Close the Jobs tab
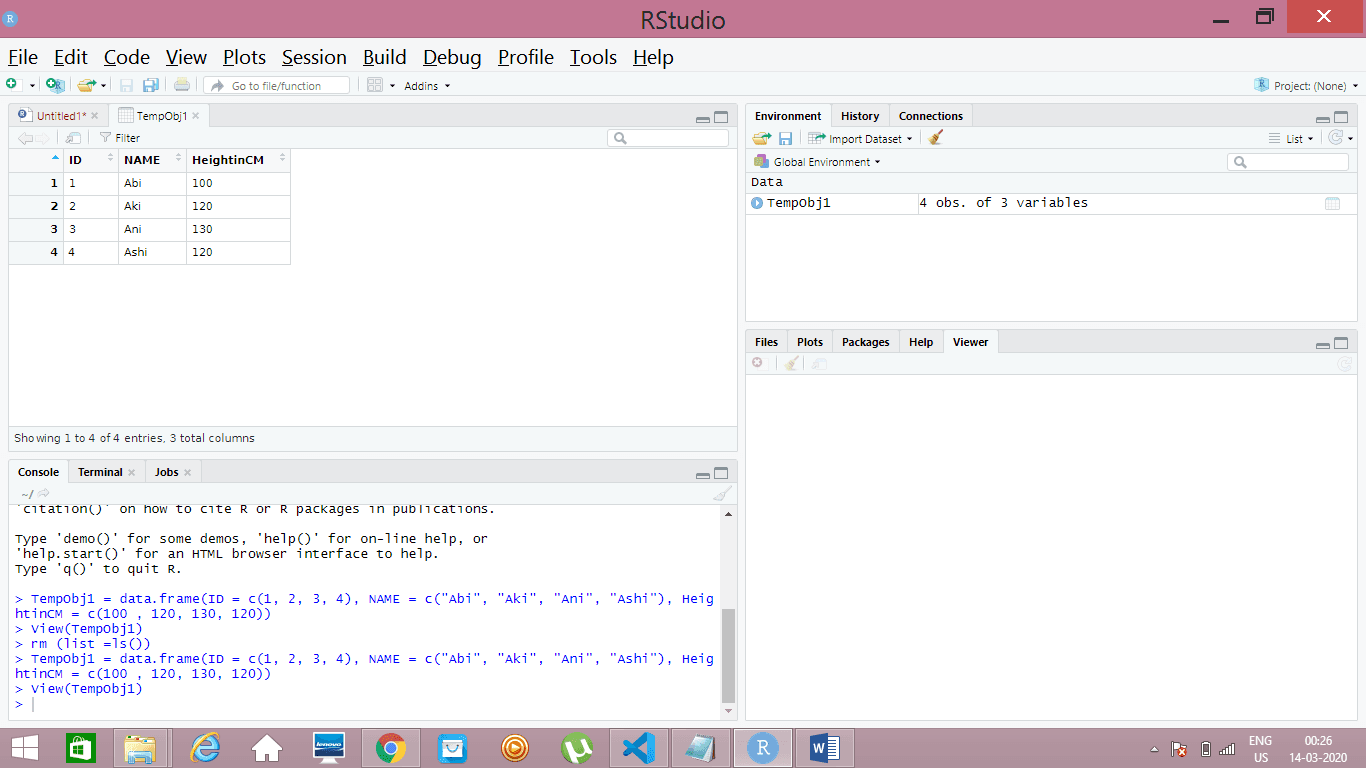1366x768 pixels. coord(187,473)
